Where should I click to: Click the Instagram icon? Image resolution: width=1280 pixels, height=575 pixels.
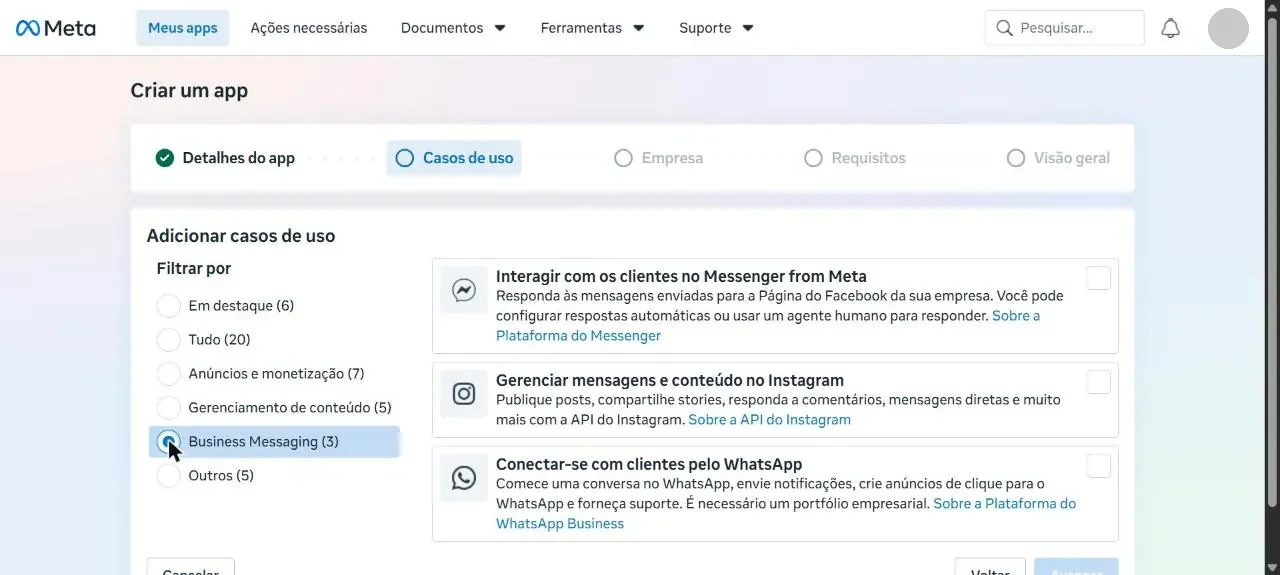pos(464,394)
